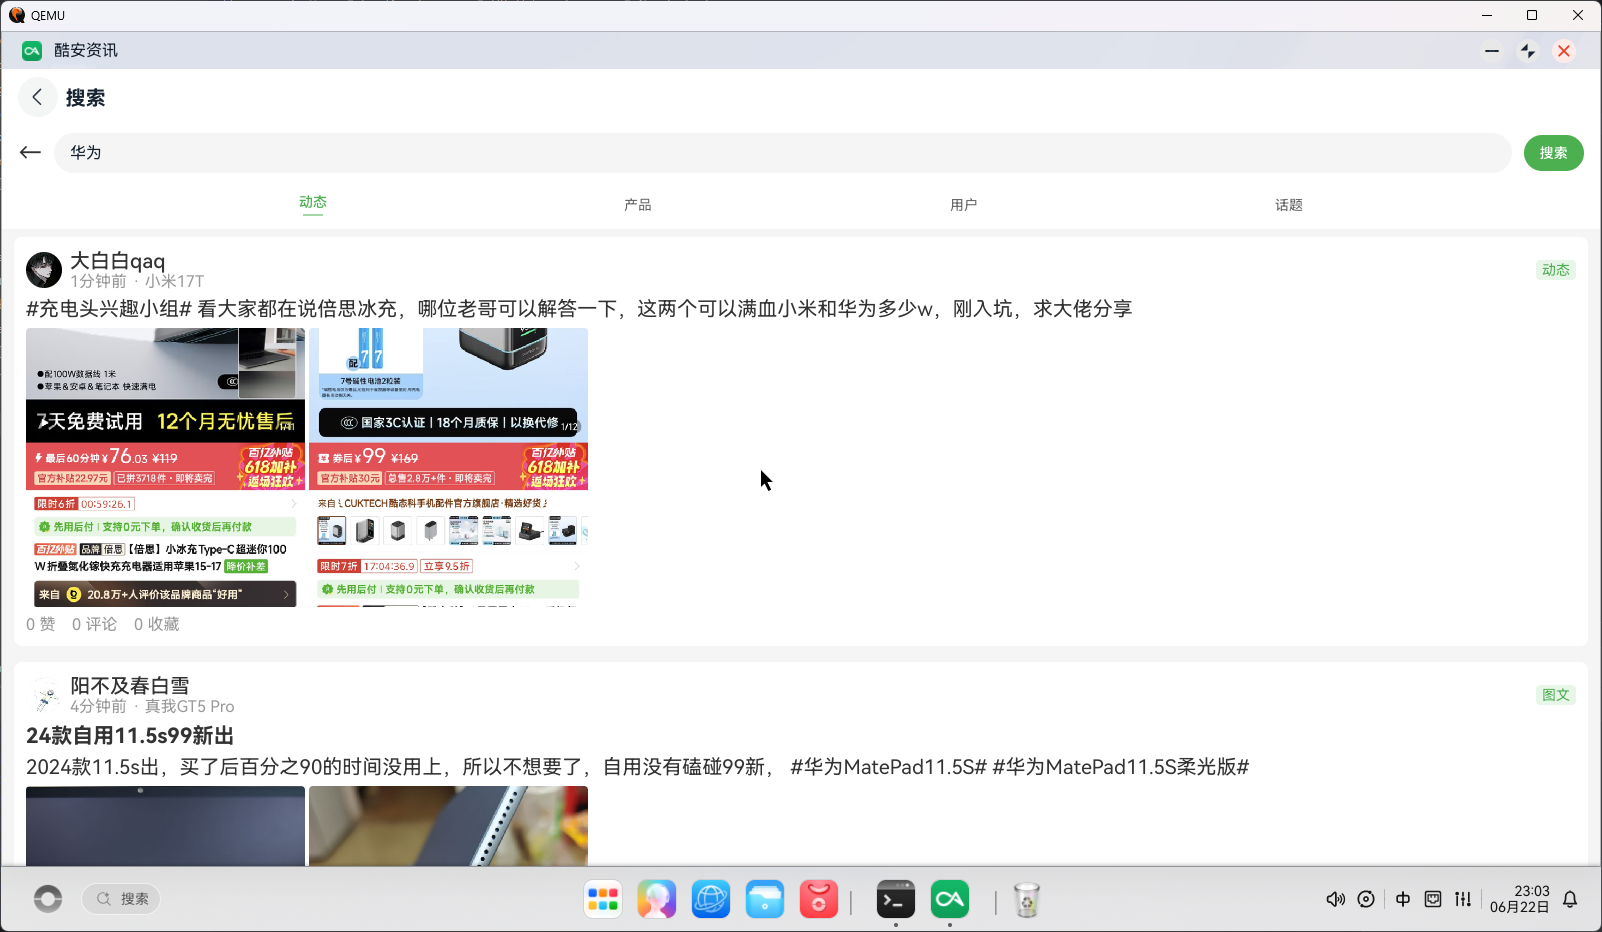1602x932 pixels.
Task: Open the launcher circle icon in taskbar
Action: pyautogui.click(x=48, y=899)
